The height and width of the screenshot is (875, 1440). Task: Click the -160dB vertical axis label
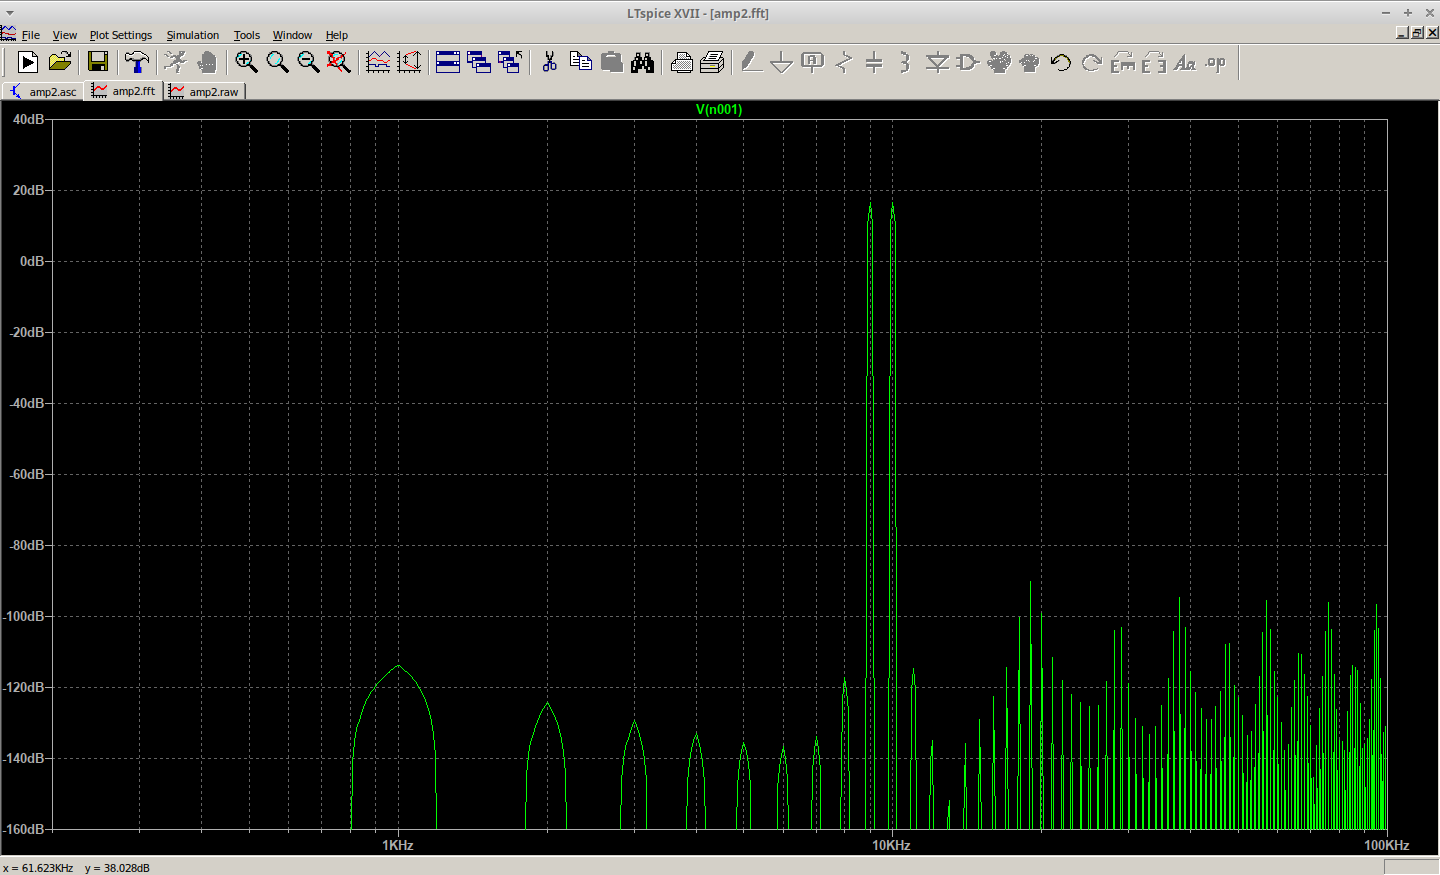[x=24, y=829]
